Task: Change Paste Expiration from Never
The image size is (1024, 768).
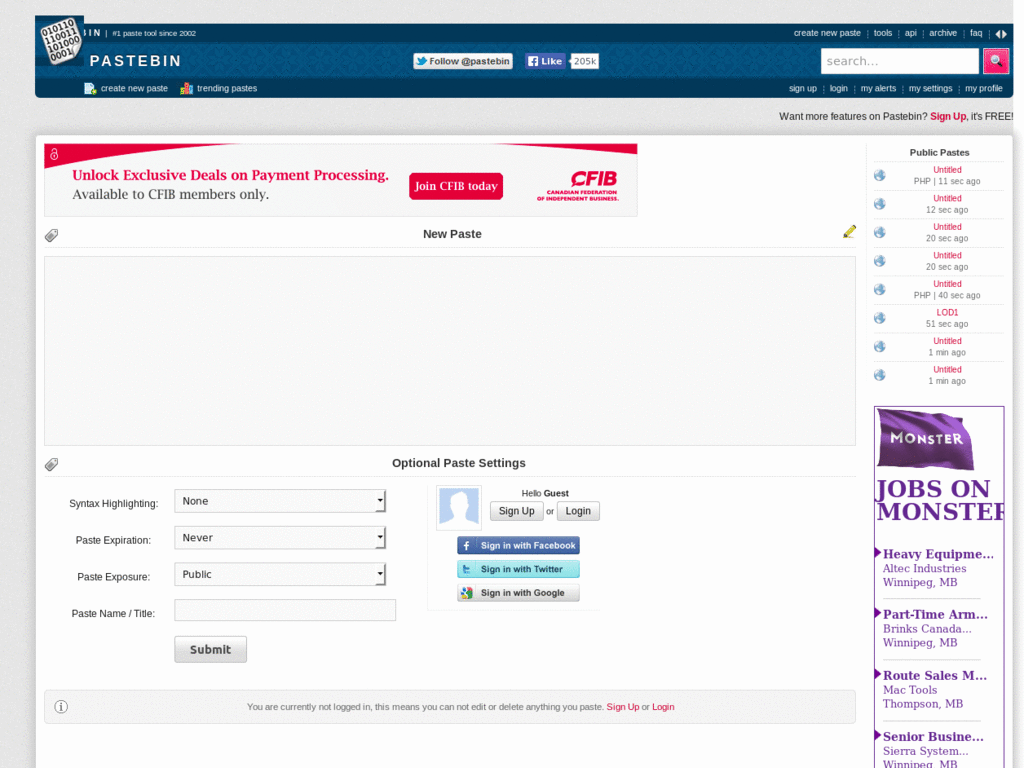Action: click(280, 537)
